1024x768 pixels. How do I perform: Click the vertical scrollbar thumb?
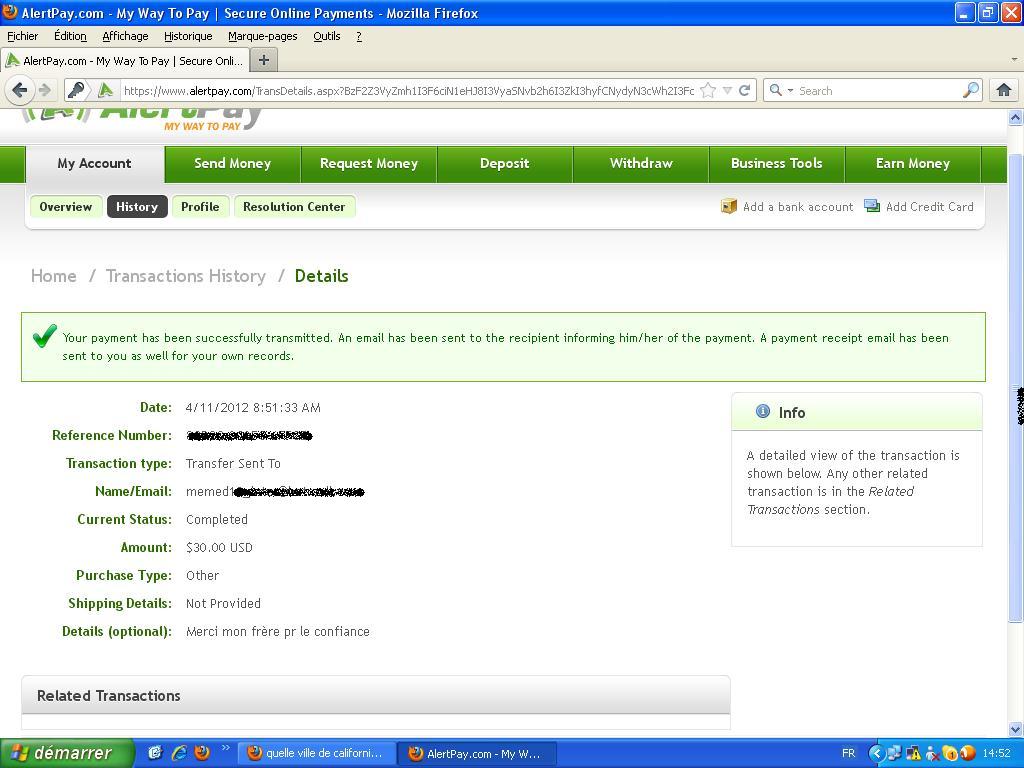(1015, 389)
